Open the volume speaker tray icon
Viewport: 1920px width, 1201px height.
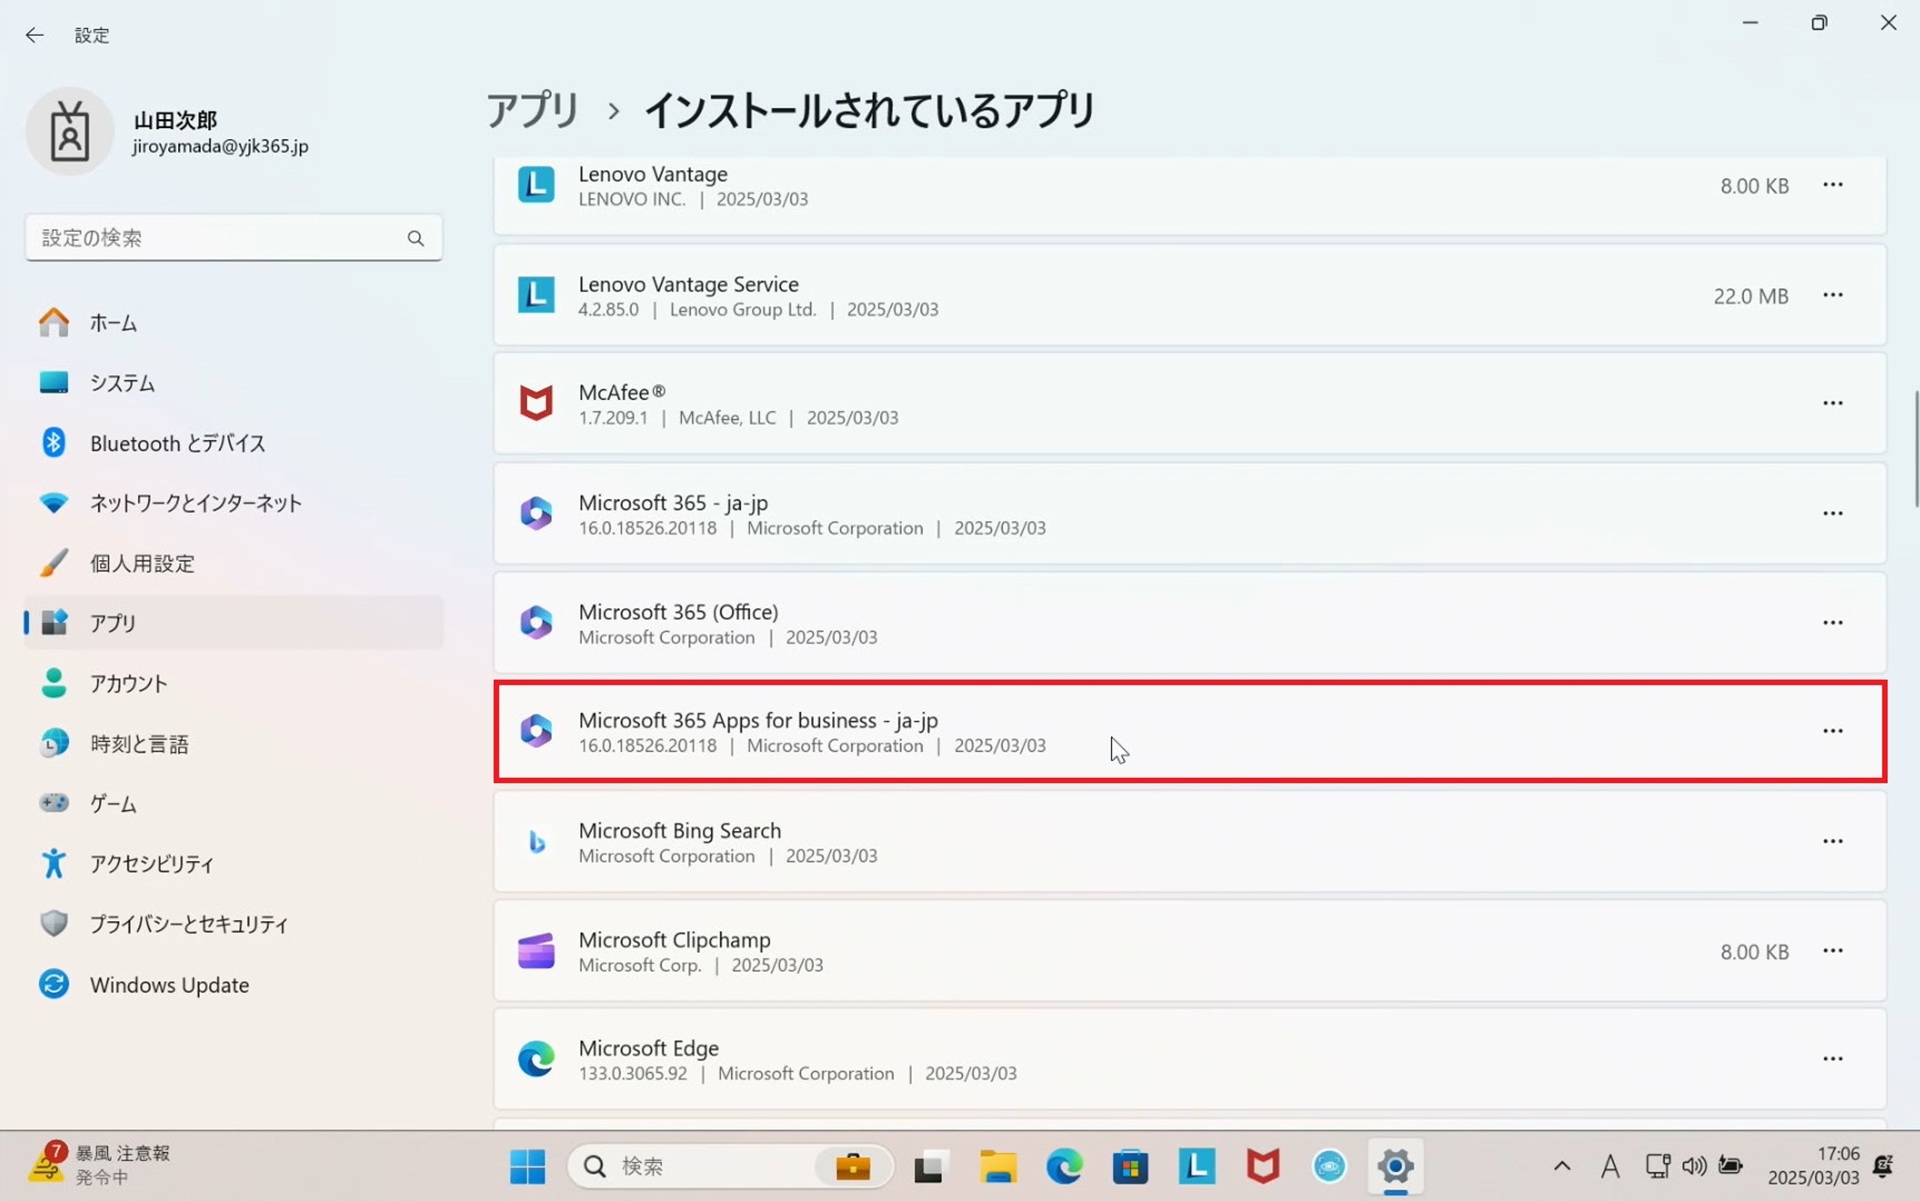(1694, 1166)
